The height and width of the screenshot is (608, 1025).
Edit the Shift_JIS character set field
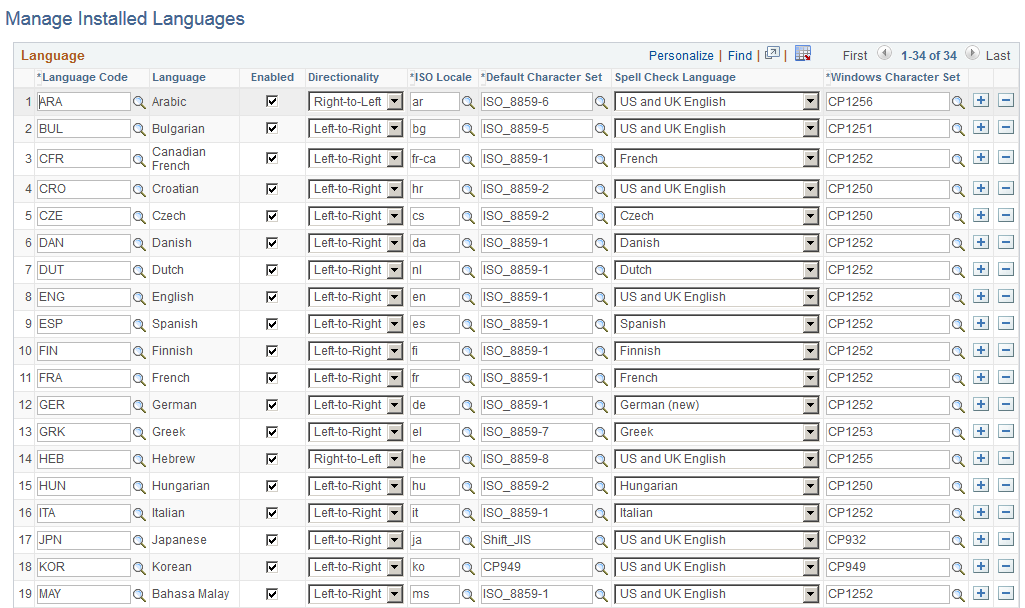tap(536, 541)
